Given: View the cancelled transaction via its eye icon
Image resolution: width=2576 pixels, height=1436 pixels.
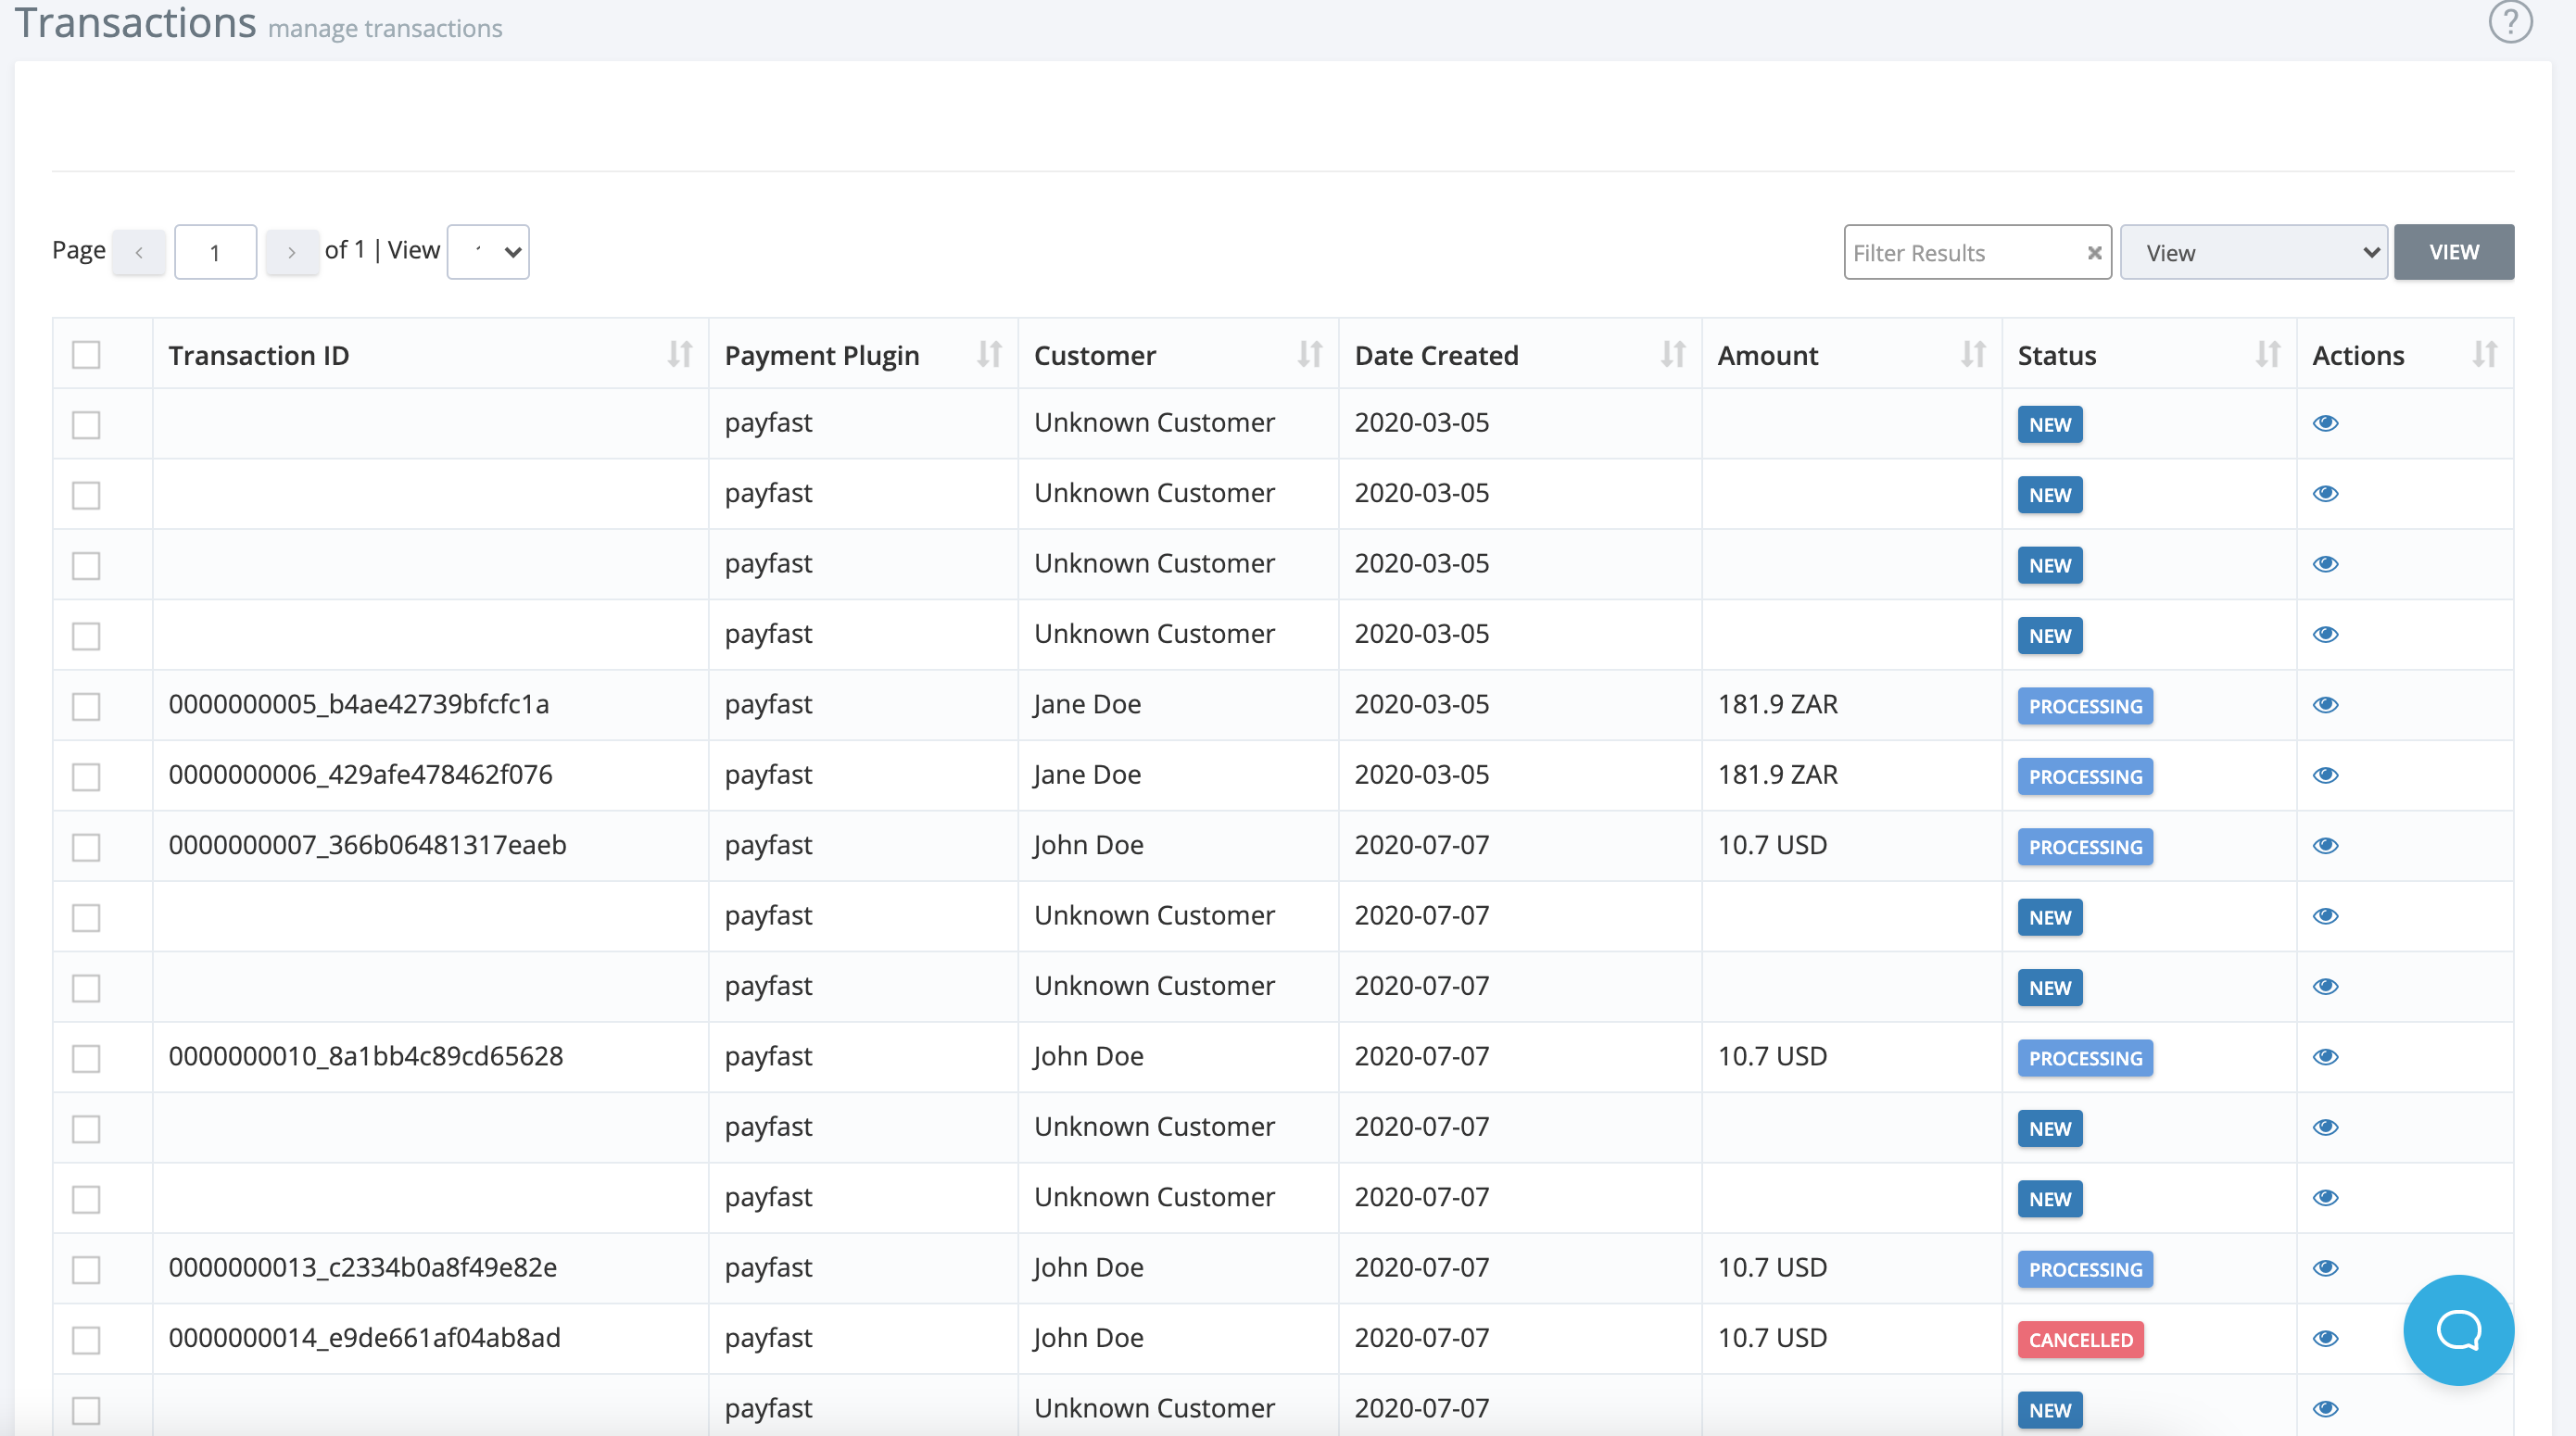Looking at the screenshot, I should pos(2326,1338).
